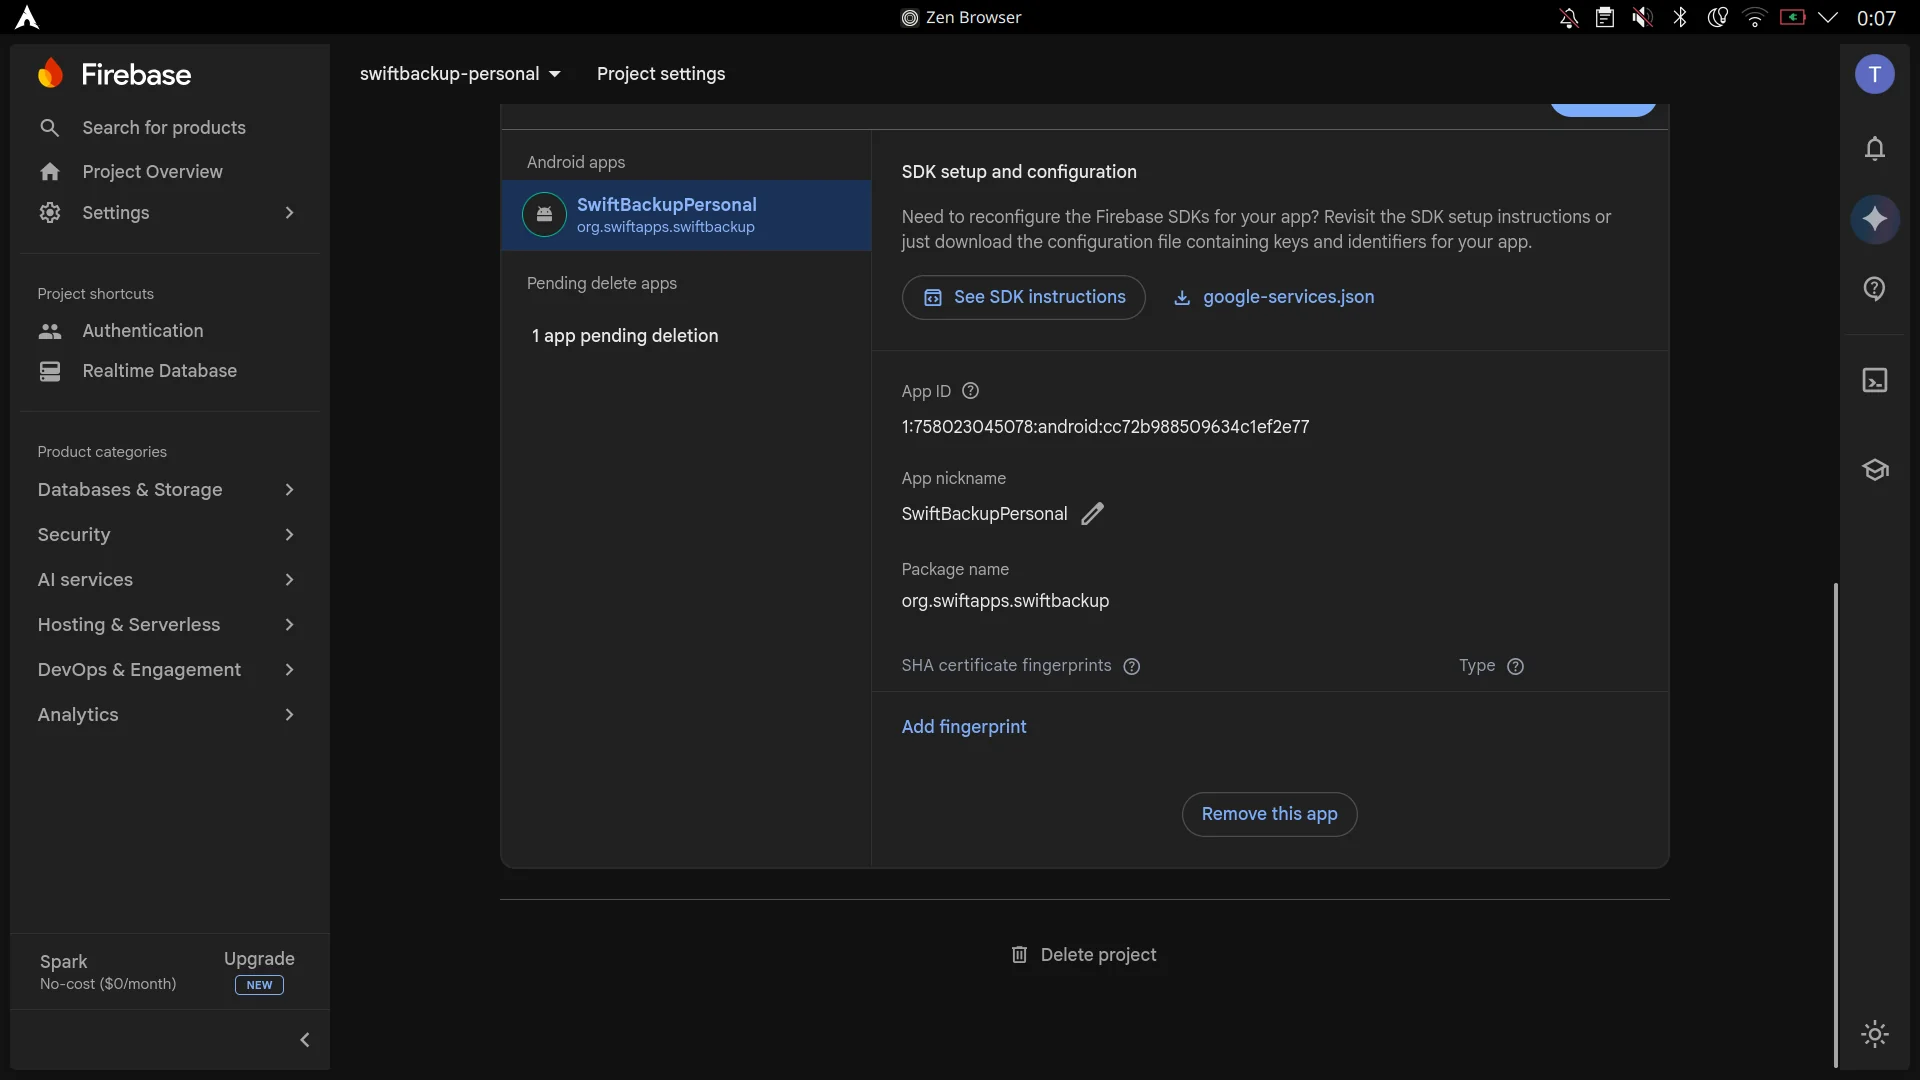The image size is (1920, 1080).
Task: Open Gemini sparkle assistant
Action: 1875,219
